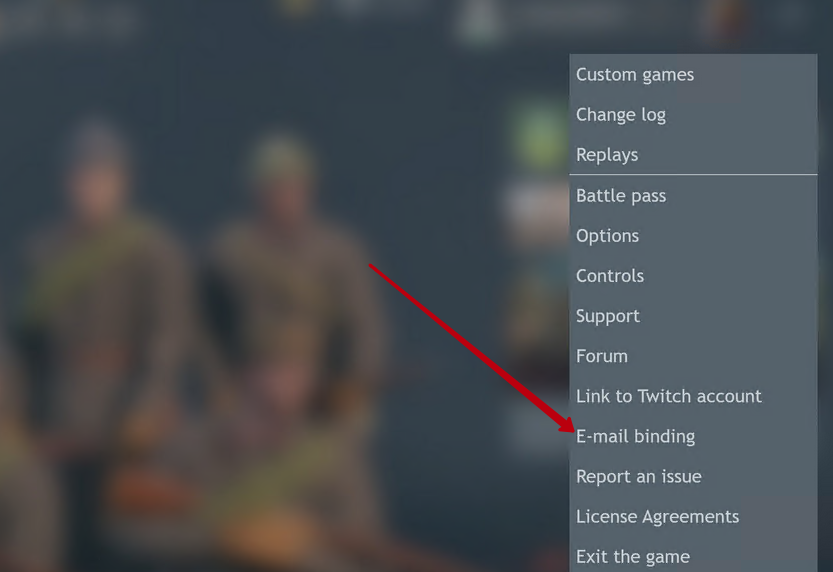Open Custom games from the menu
Image resolution: width=833 pixels, height=572 pixels.
pos(693,74)
